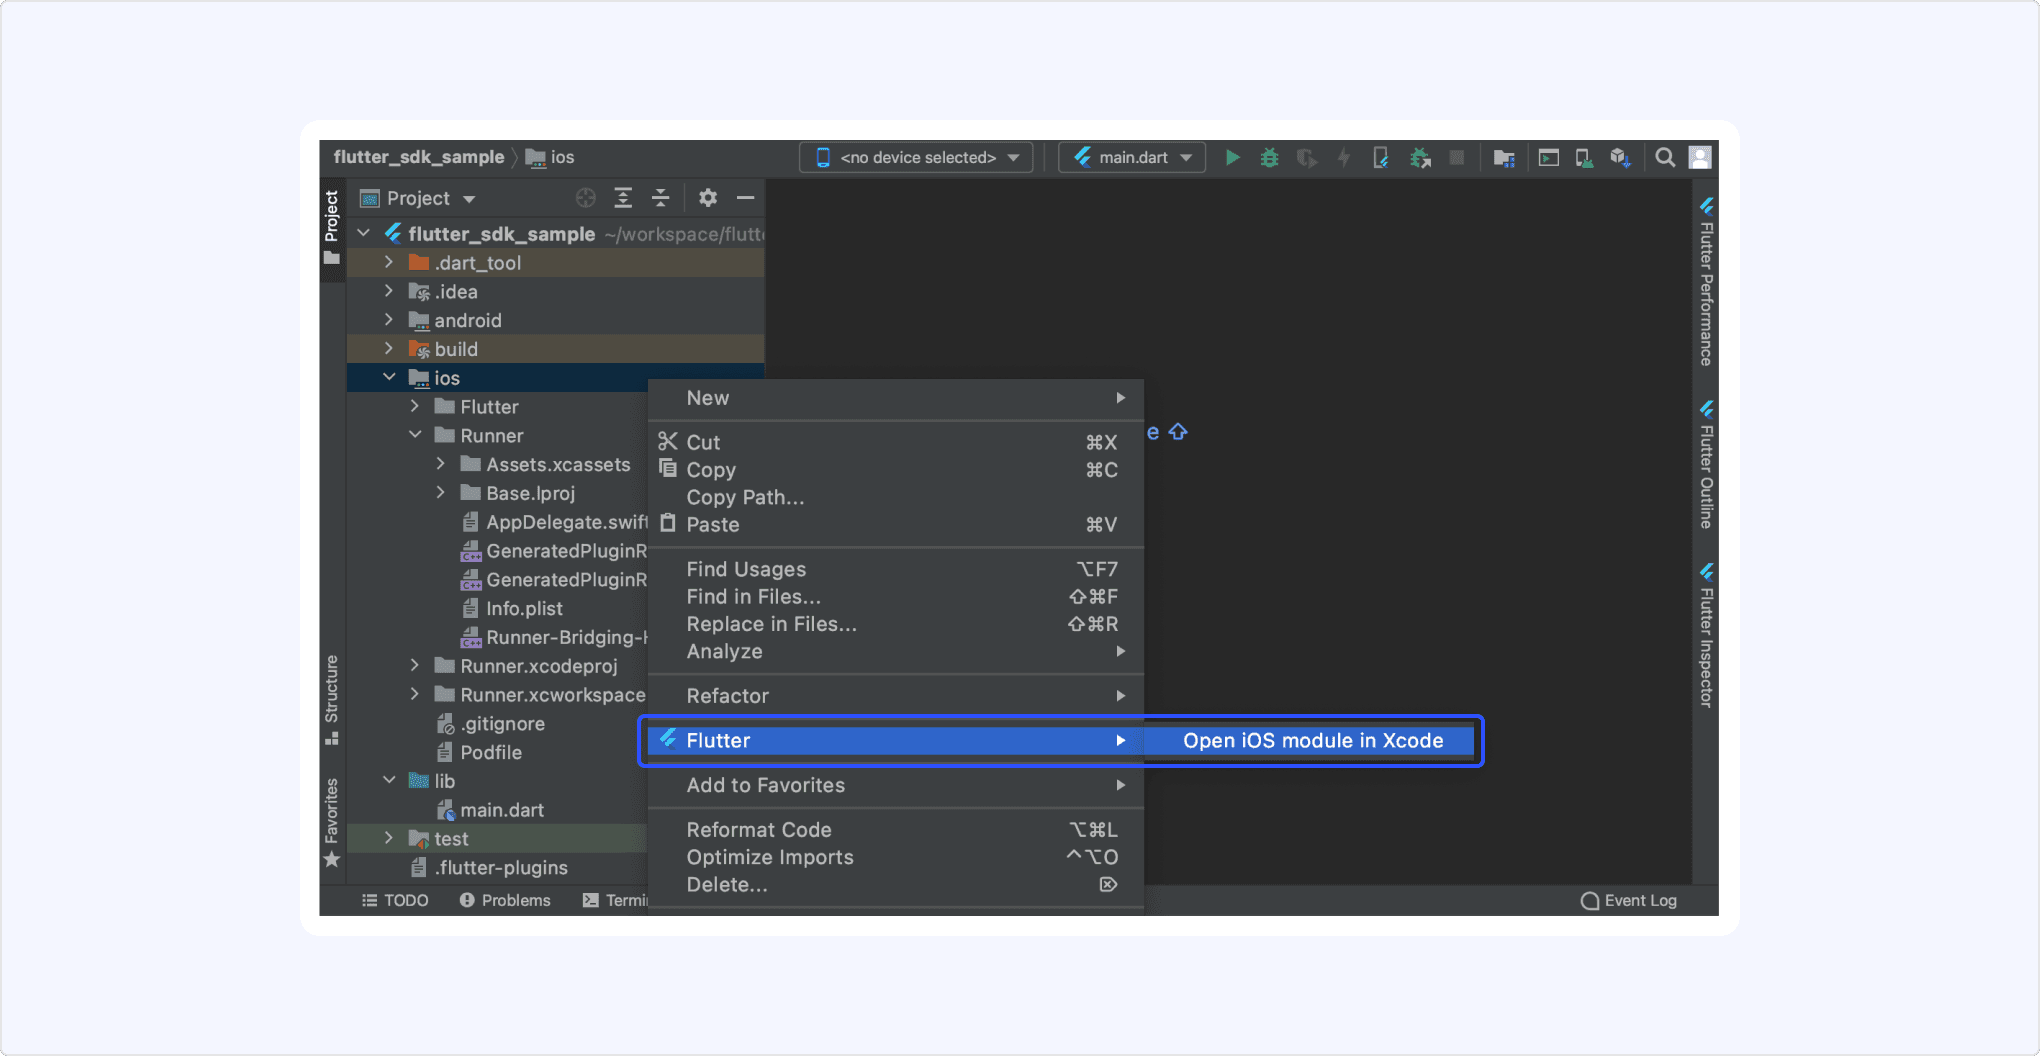Click flutter_sdk_sample in the breadcrumb bar
Image resolution: width=2040 pixels, height=1056 pixels.
coord(419,158)
